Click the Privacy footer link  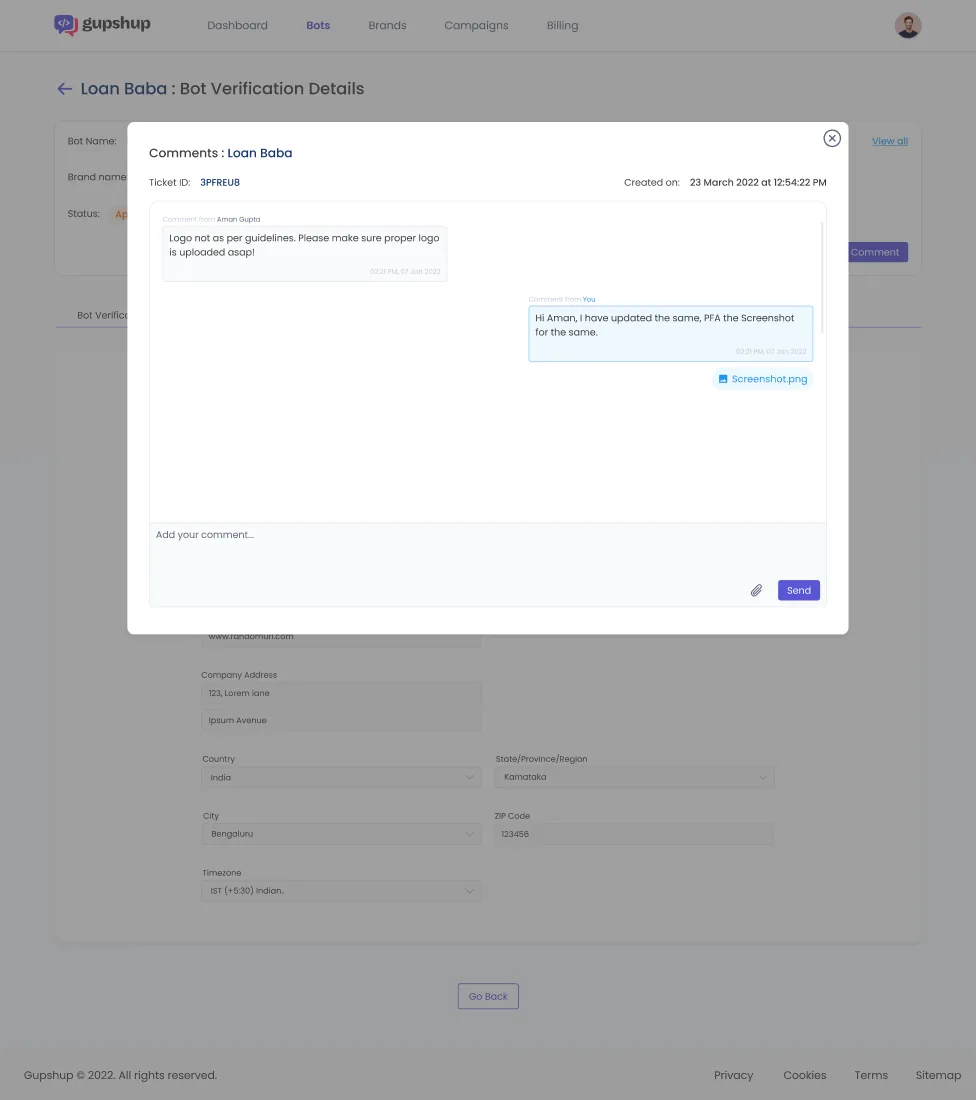click(733, 1075)
